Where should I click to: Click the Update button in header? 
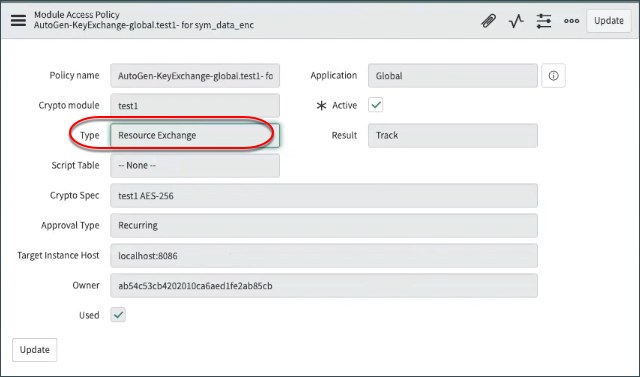pos(609,21)
